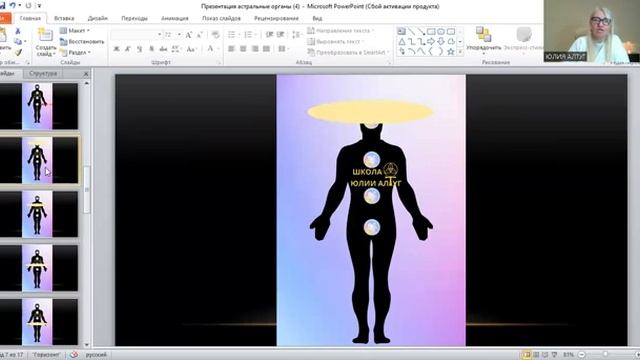Open the Дизайн ribbon tab
The image size is (640, 360).
[98, 18]
